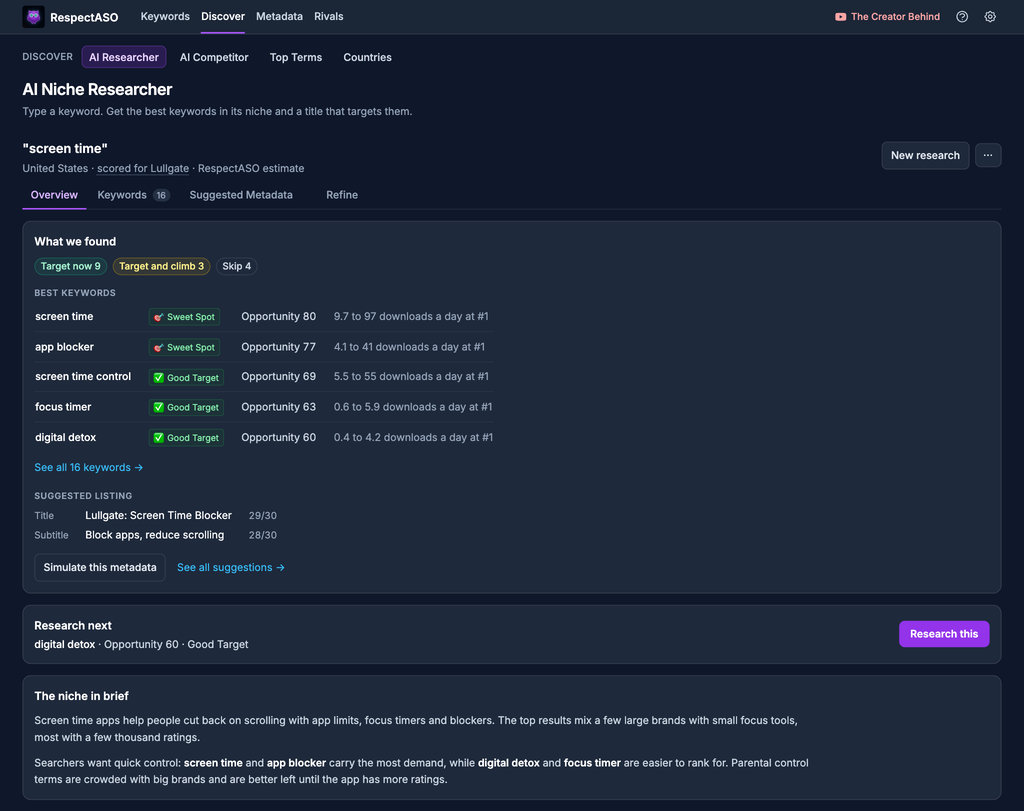Select the Discover top navigation item

pos(223,16)
